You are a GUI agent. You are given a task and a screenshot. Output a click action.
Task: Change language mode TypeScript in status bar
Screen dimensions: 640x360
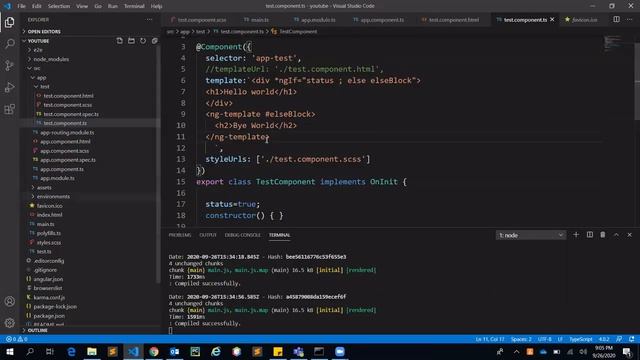pos(580,339)
